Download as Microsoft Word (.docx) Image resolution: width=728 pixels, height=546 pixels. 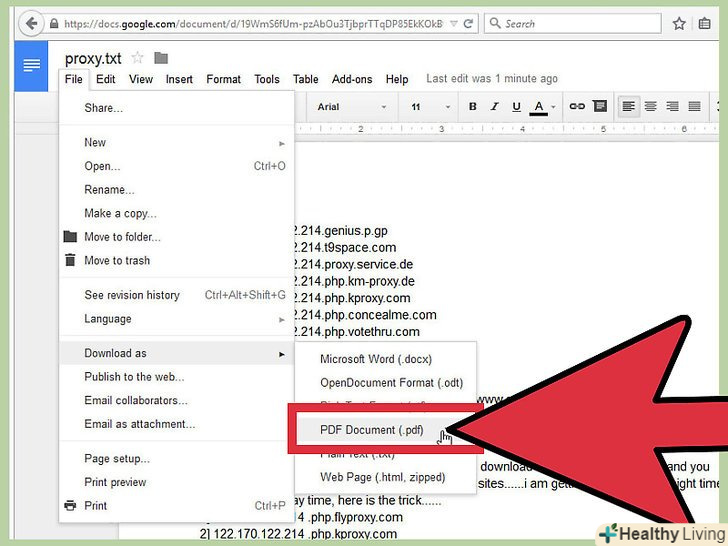pyautogui.click(x=385, y=359)
